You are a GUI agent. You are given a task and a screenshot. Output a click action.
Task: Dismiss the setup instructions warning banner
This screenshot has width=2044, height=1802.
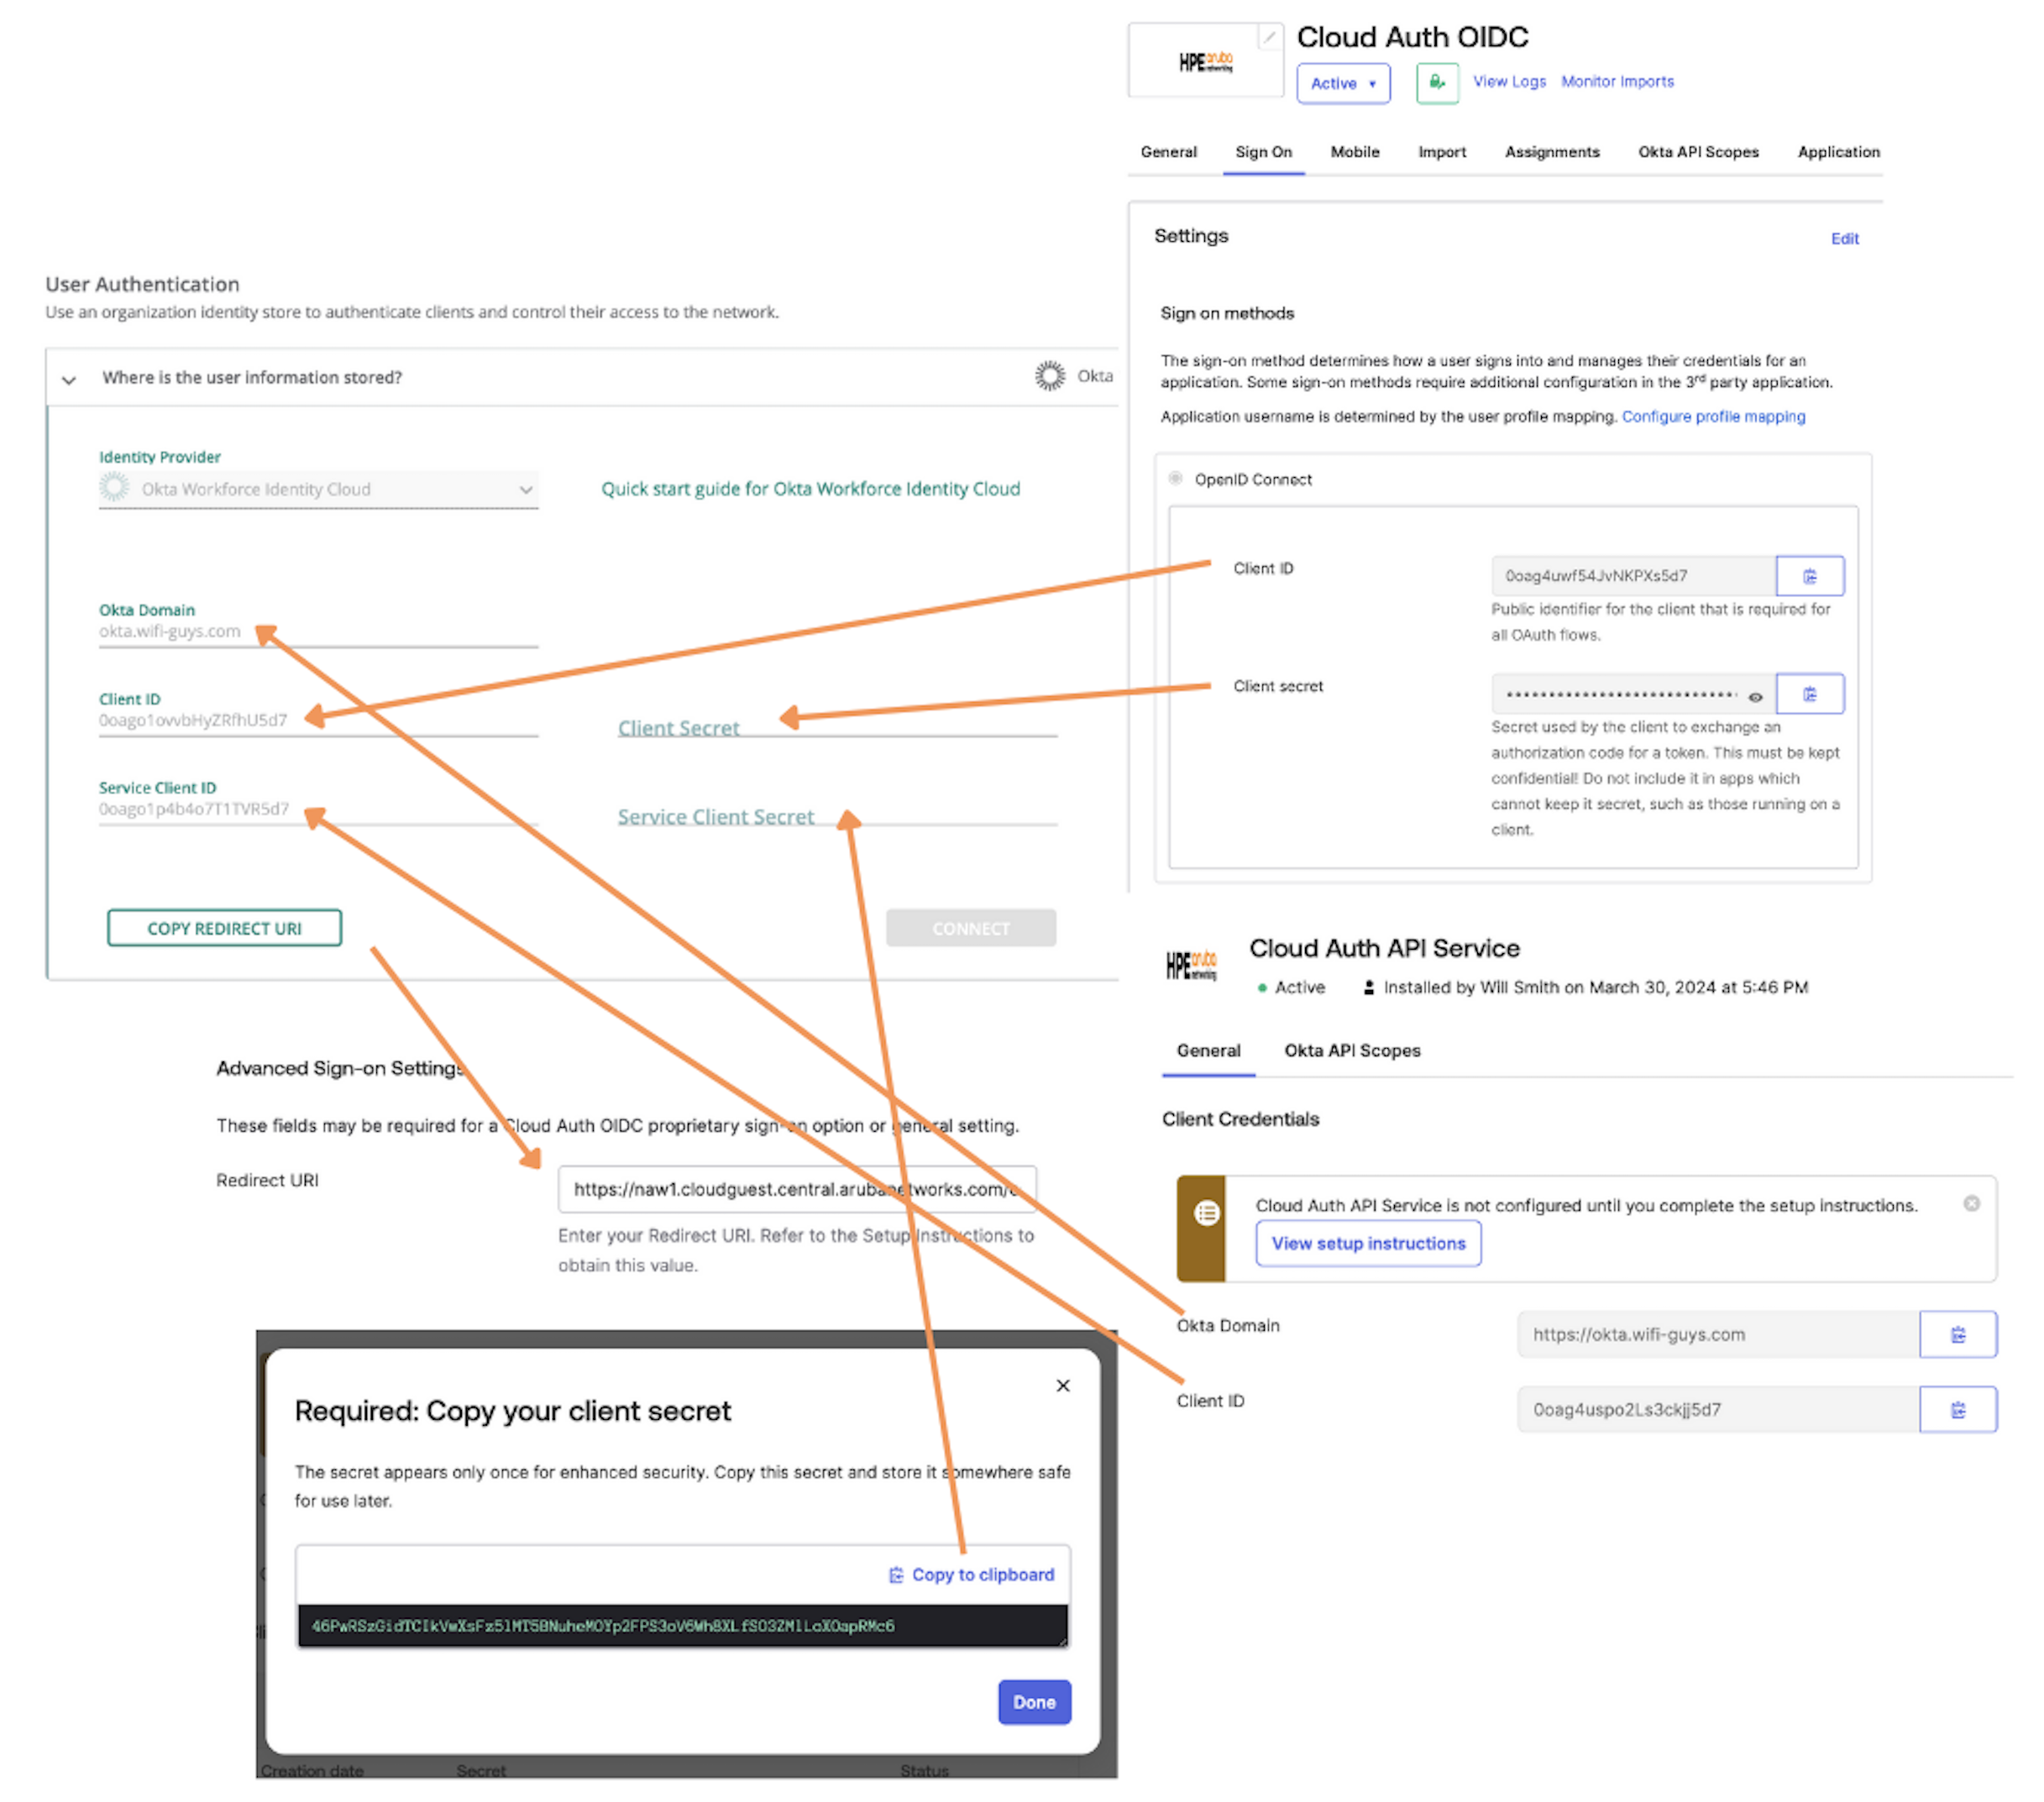pos(1970,1203)
